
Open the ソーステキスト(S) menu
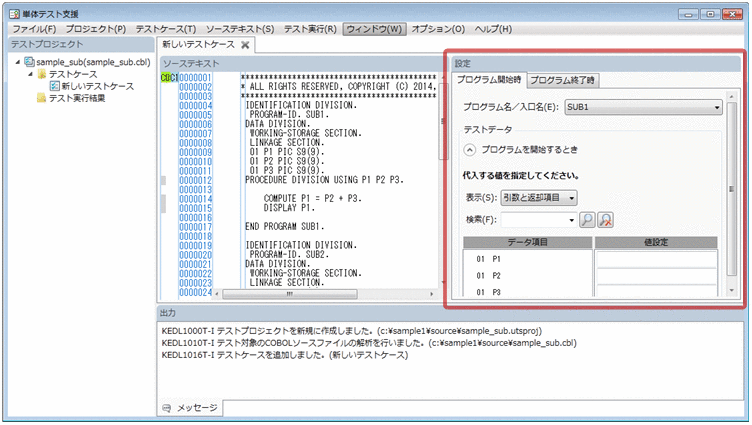[x=240, y=29]
